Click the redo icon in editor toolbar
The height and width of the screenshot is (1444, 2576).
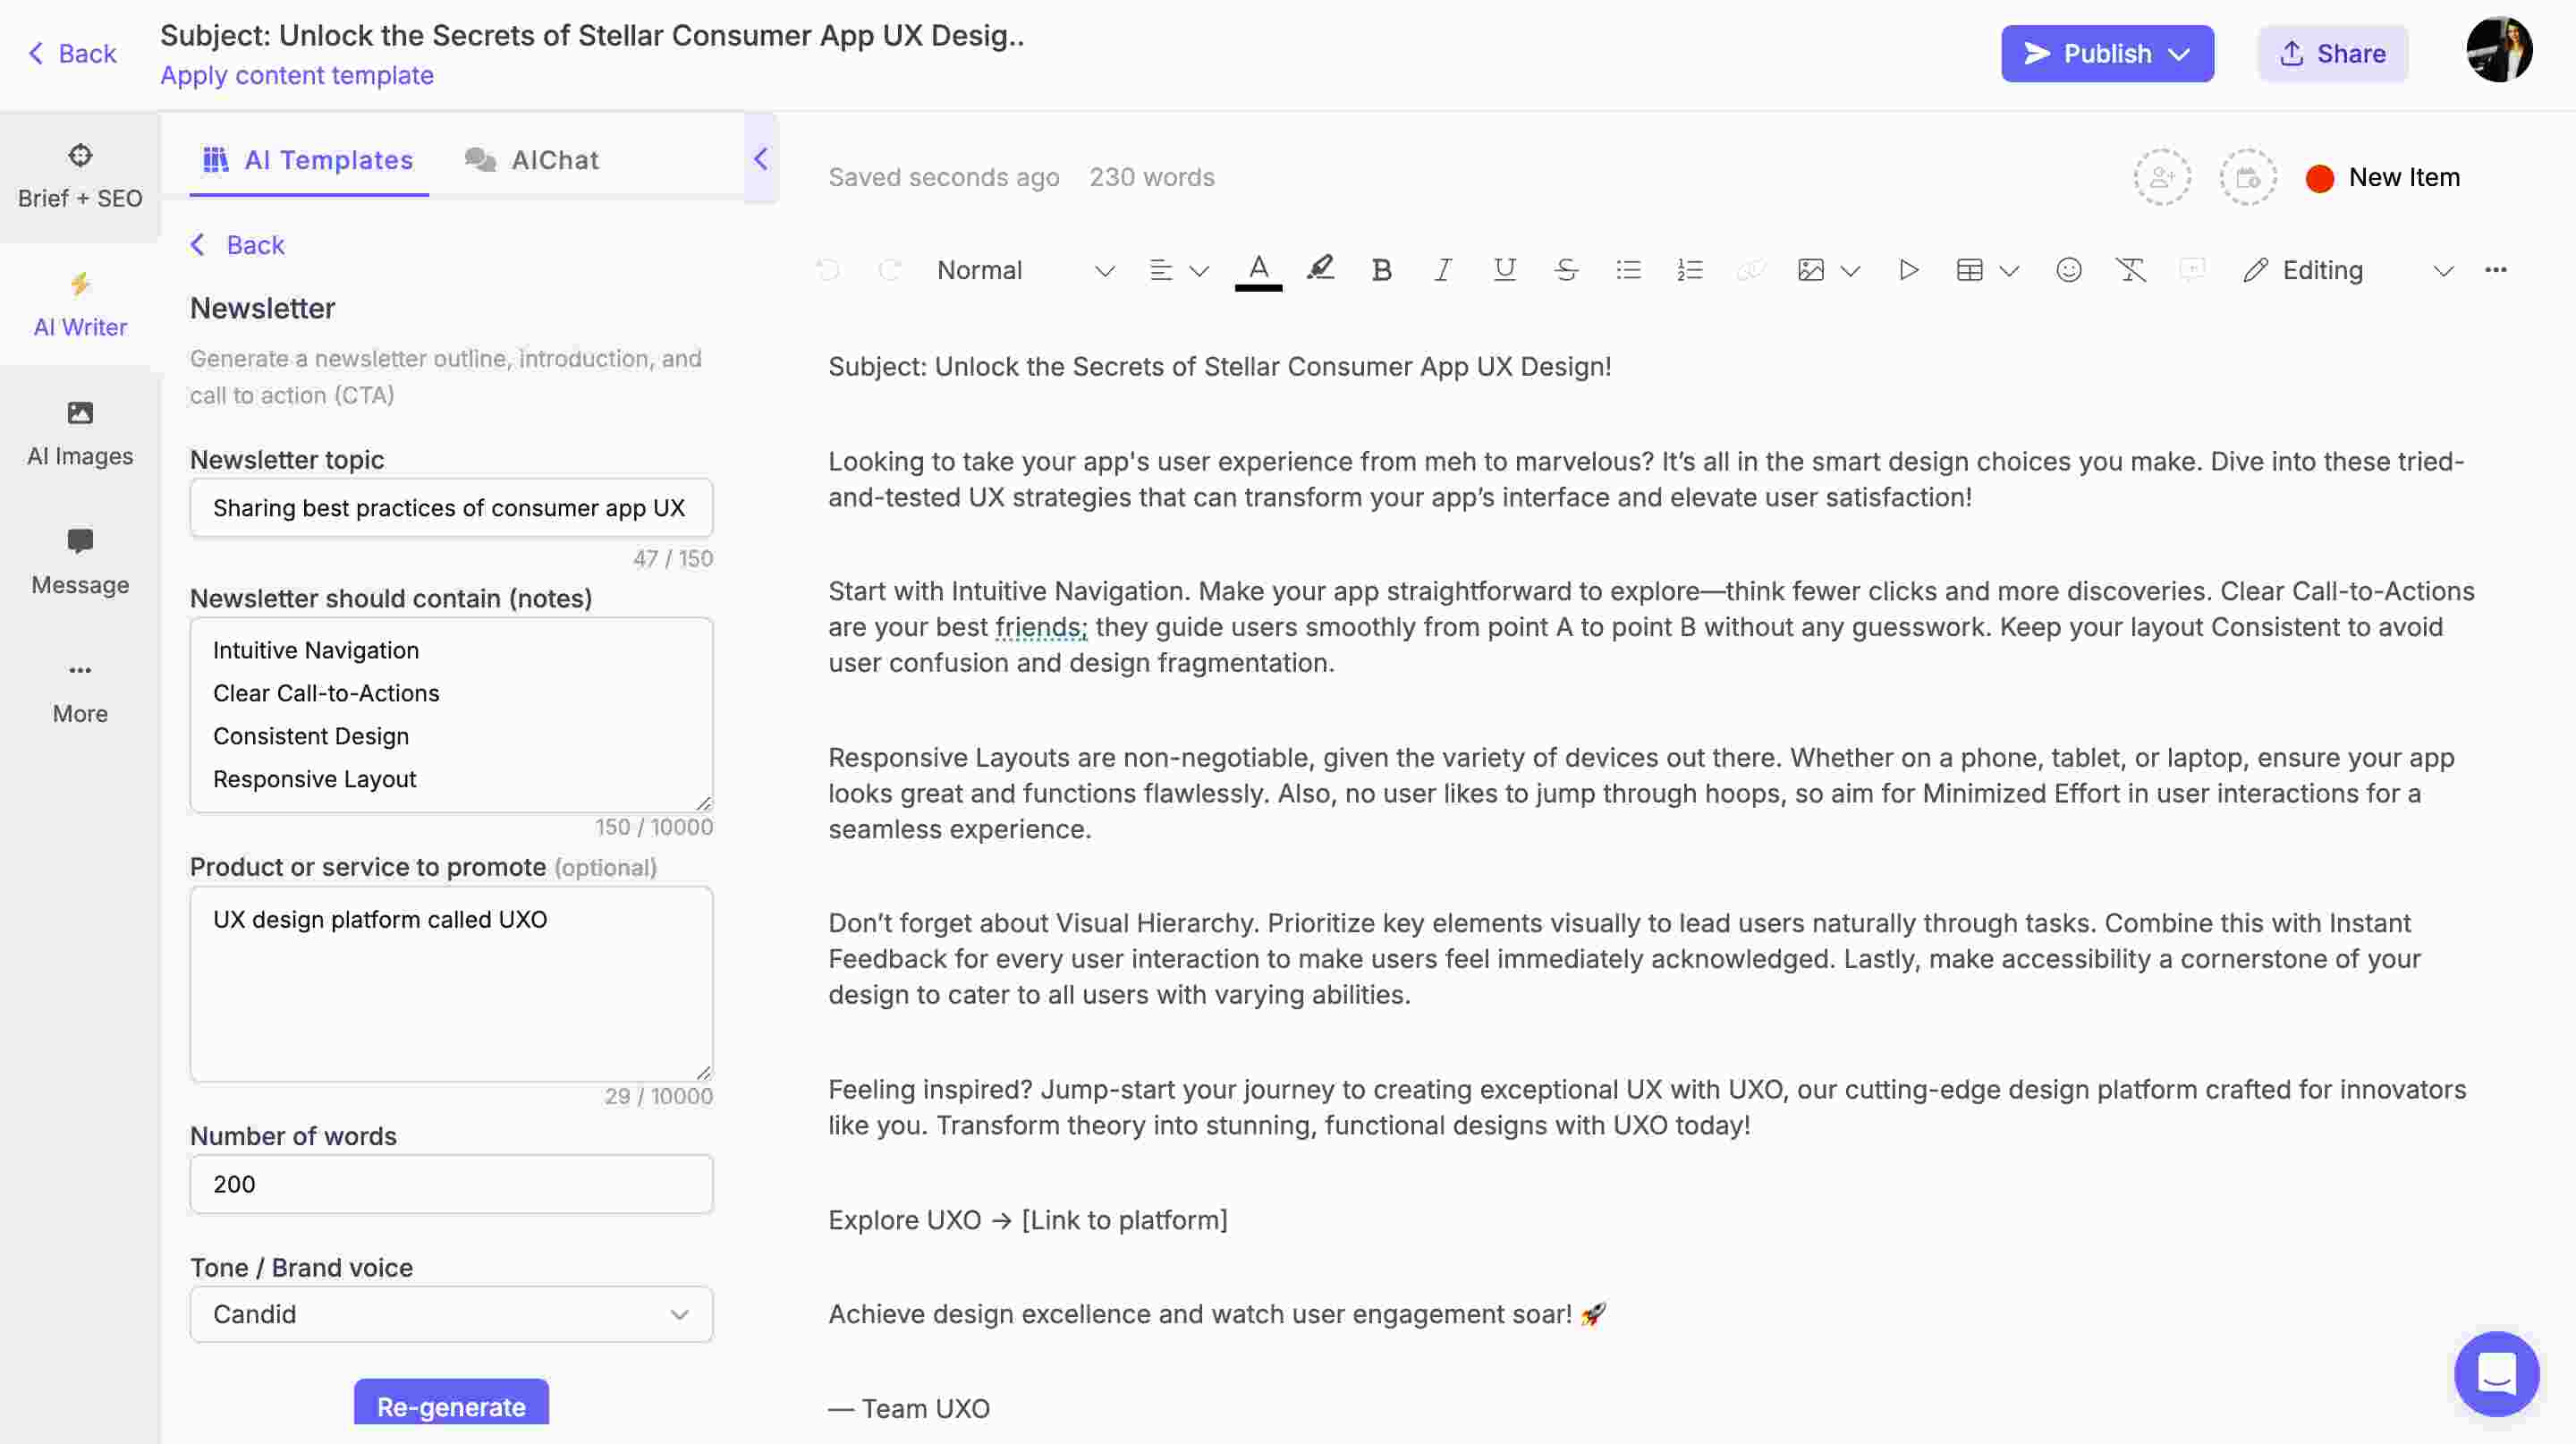(889, 270)
